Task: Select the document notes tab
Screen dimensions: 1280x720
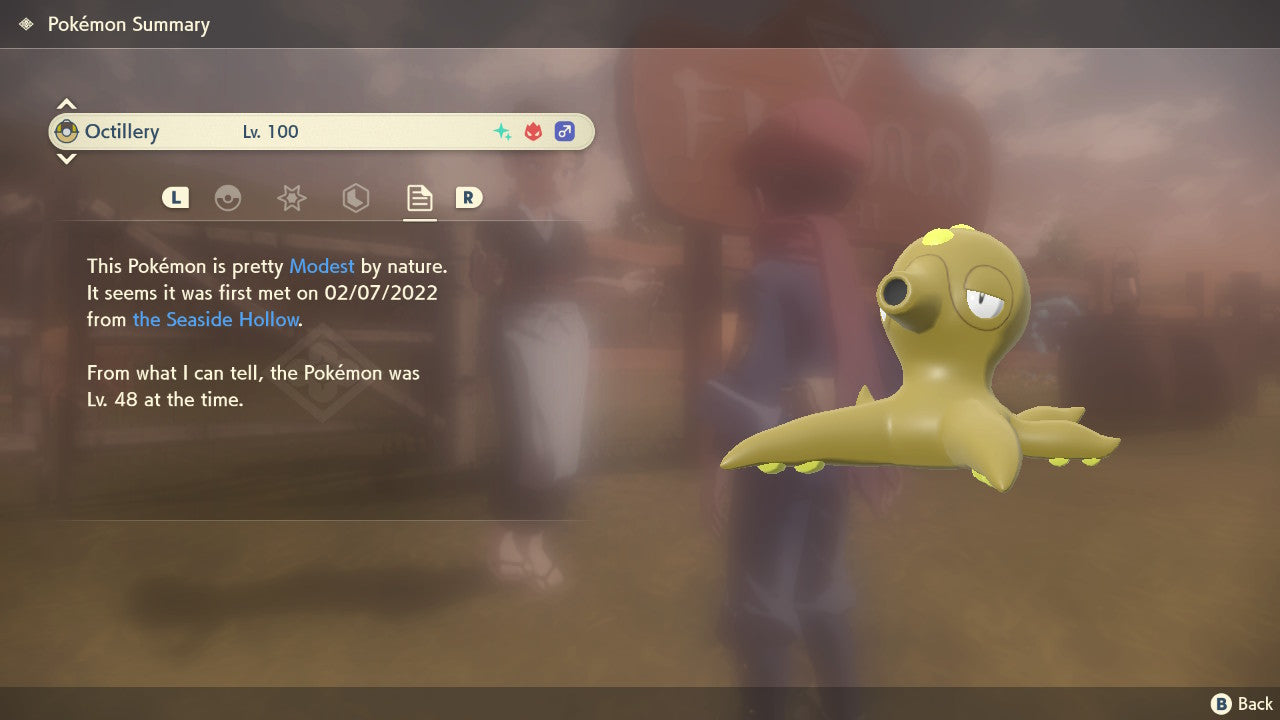Action: coord(419,198)
